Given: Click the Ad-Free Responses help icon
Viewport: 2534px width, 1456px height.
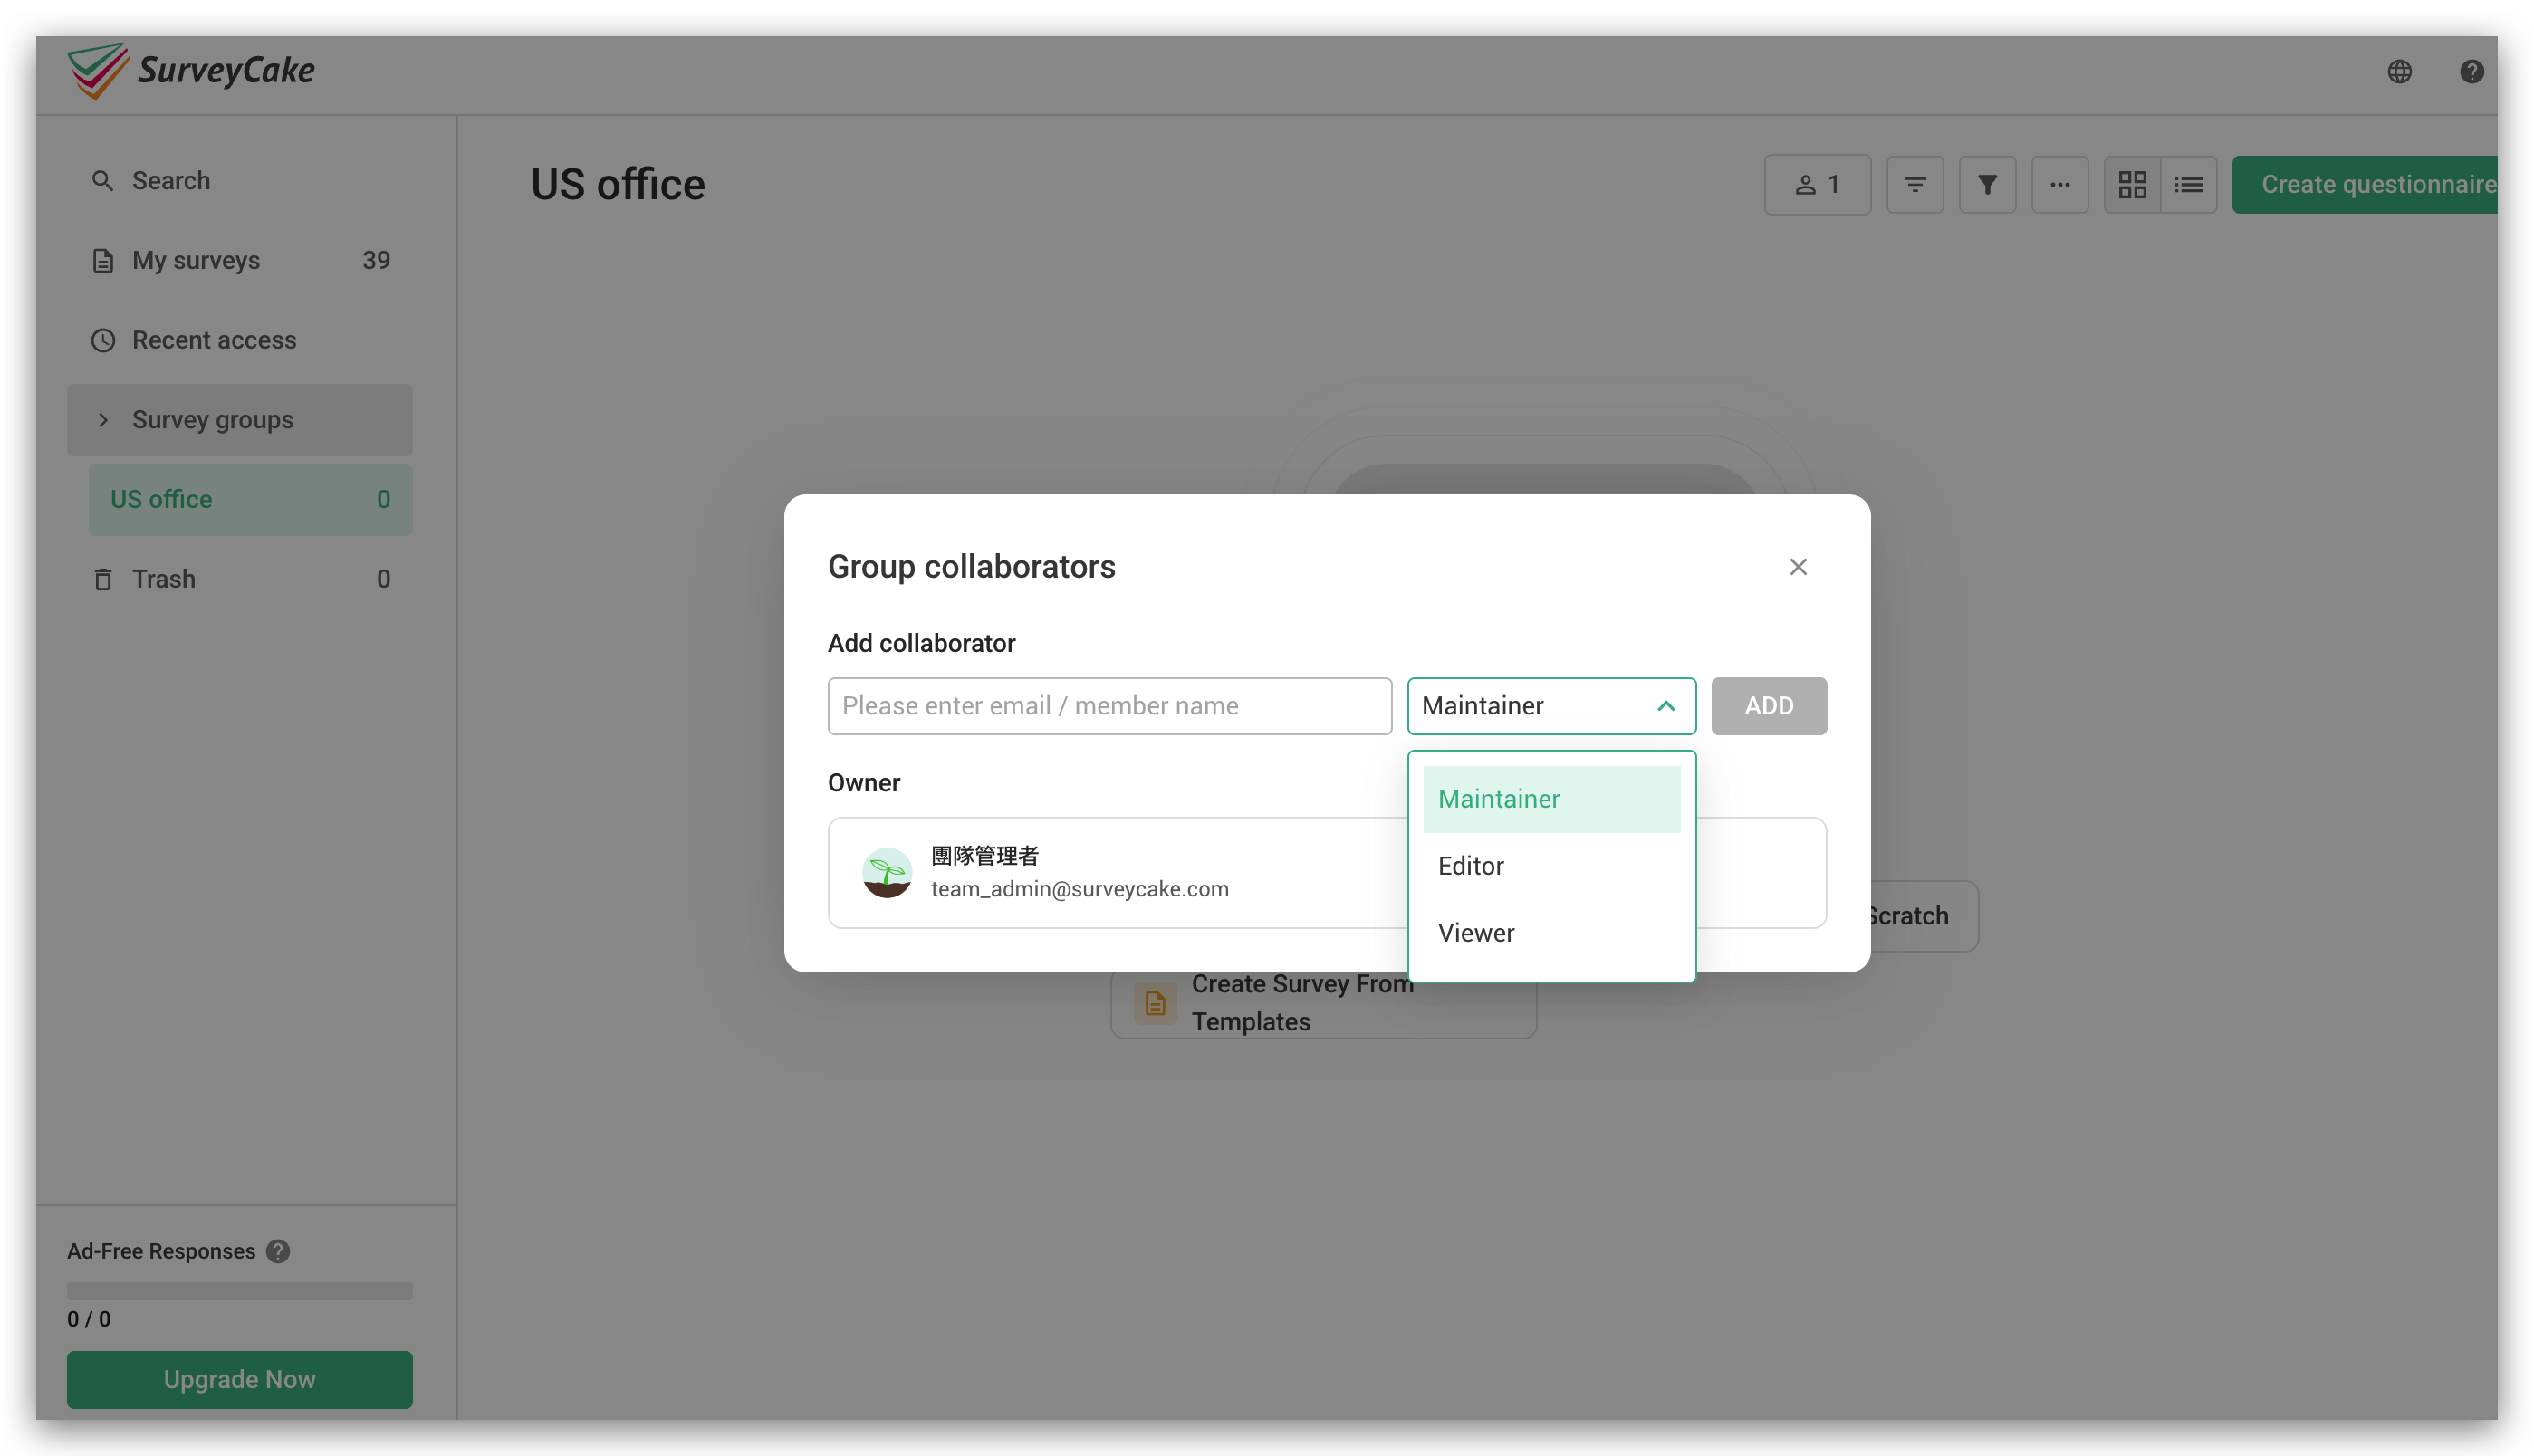Looking at the screenshot, I should [278, 1251].
